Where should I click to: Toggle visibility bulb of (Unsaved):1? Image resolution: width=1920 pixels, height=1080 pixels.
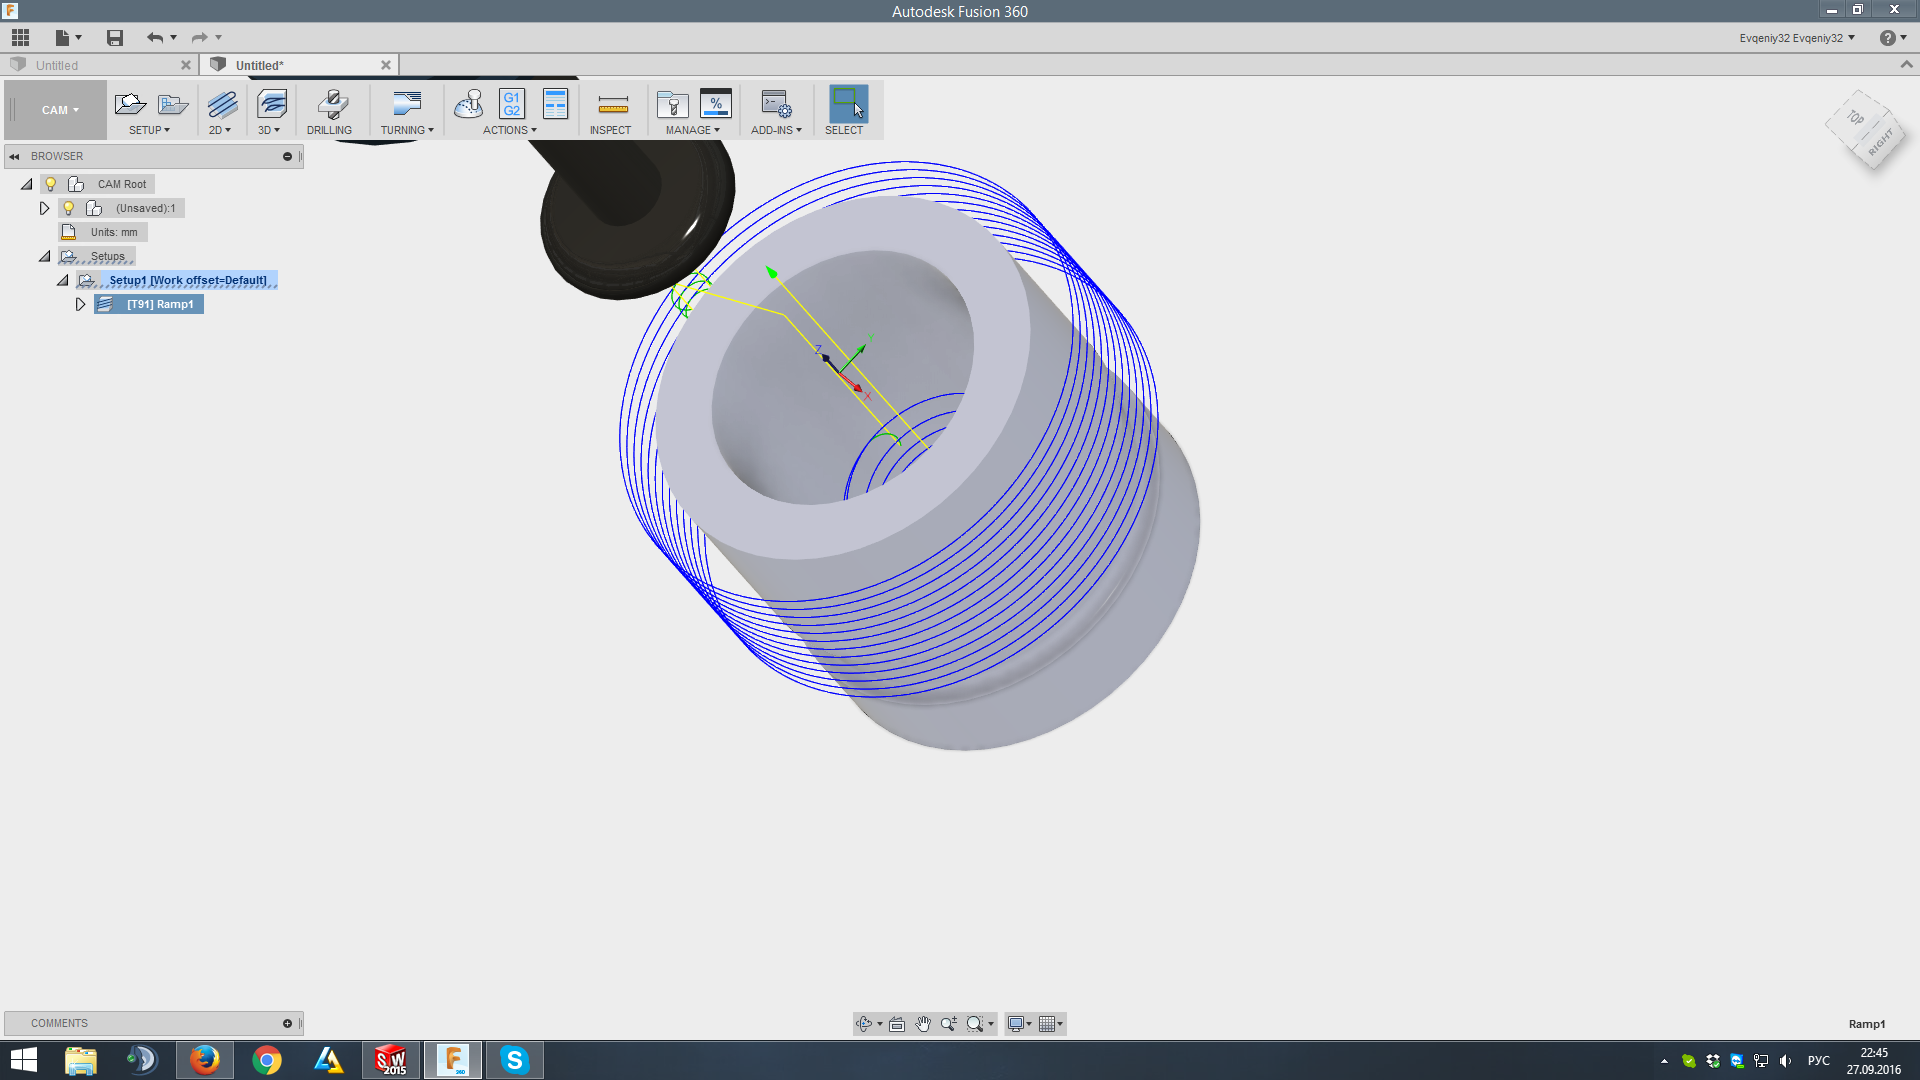click(x=69, y=208)
